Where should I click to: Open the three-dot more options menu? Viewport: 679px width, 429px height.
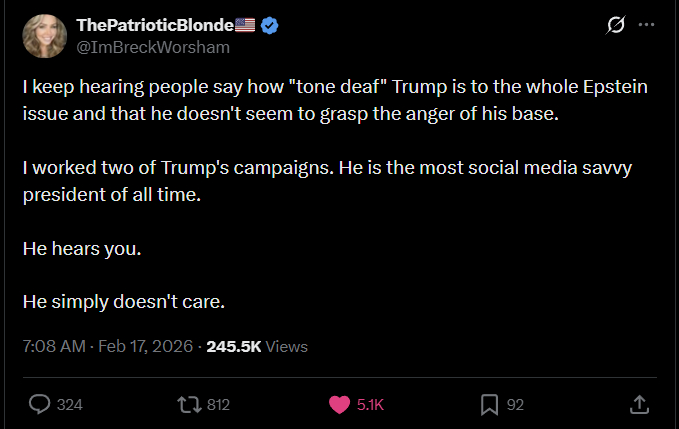[647, 25]
